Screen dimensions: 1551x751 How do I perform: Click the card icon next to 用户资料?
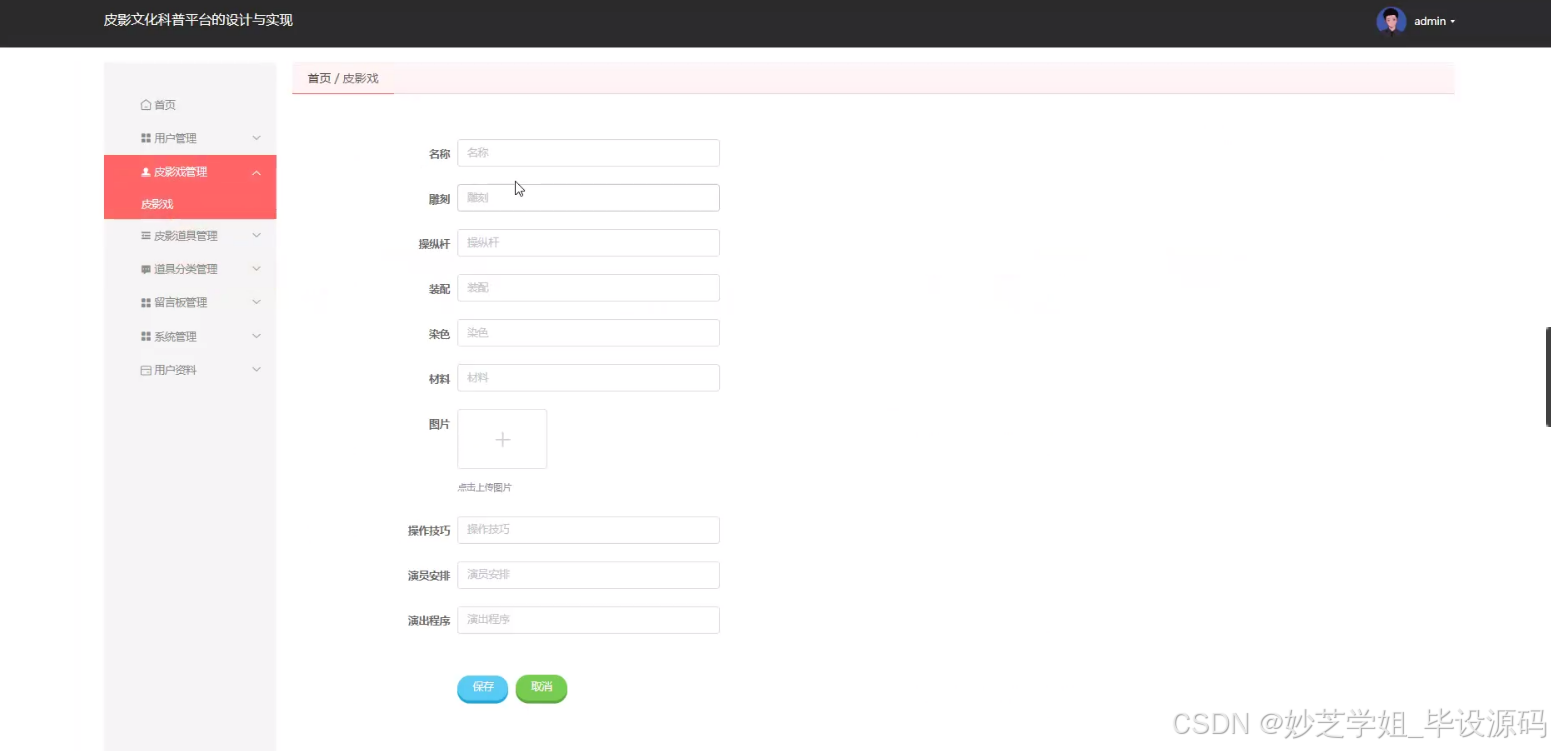[146, 370]
